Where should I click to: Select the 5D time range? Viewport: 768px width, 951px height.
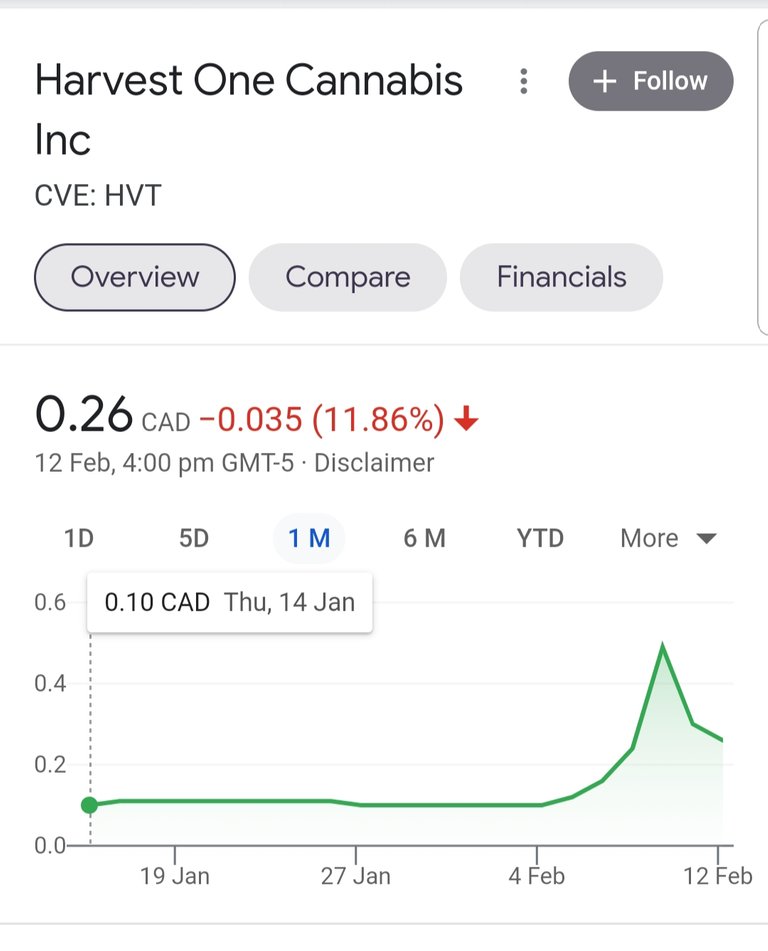194,538
